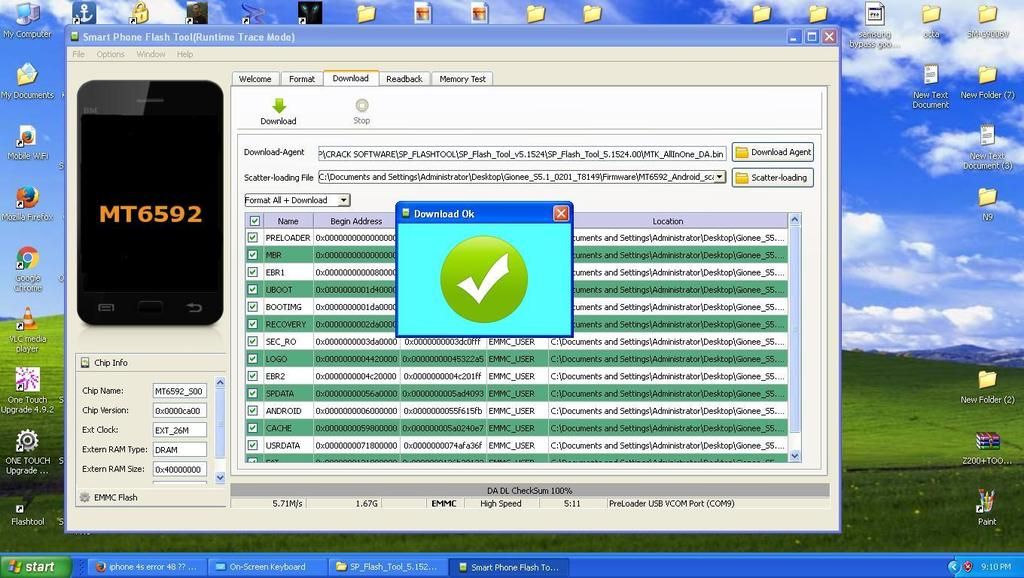Click the Stop icon in the toolbar
This screenshot has width=1024, height=578.
click(x=362, y=105)
